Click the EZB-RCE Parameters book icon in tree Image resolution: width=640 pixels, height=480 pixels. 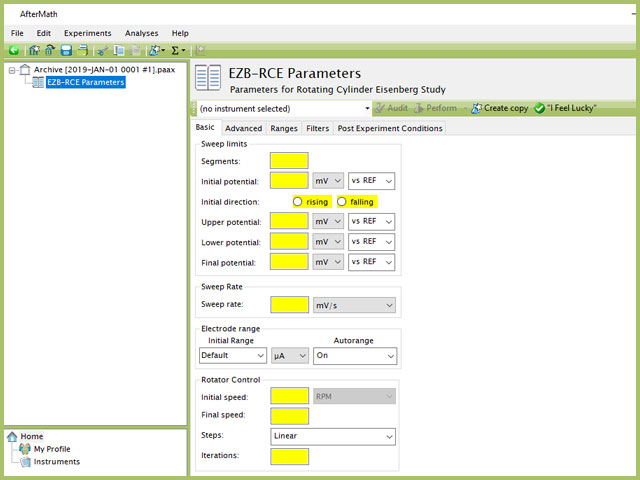tap(38, 82)
